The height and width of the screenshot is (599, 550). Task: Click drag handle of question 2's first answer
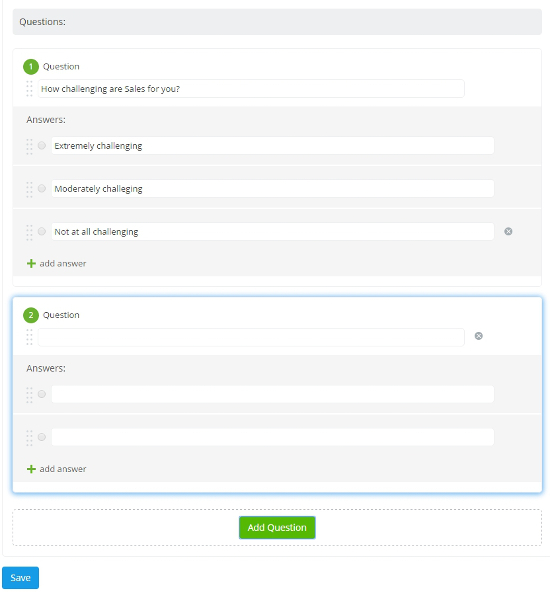tap(29, 395)
